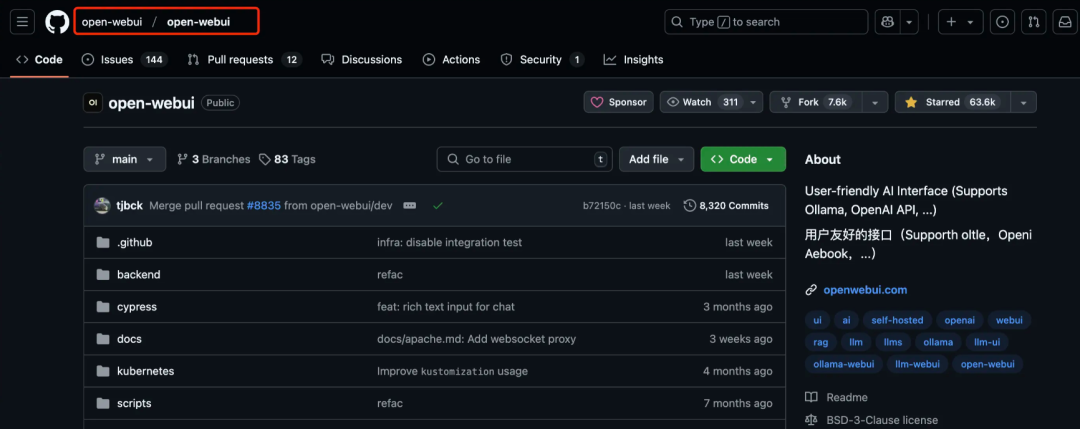Viewport: 1080px width, 429px height.
Task: Click the search magnifier in the header
Action: [678, 22]
